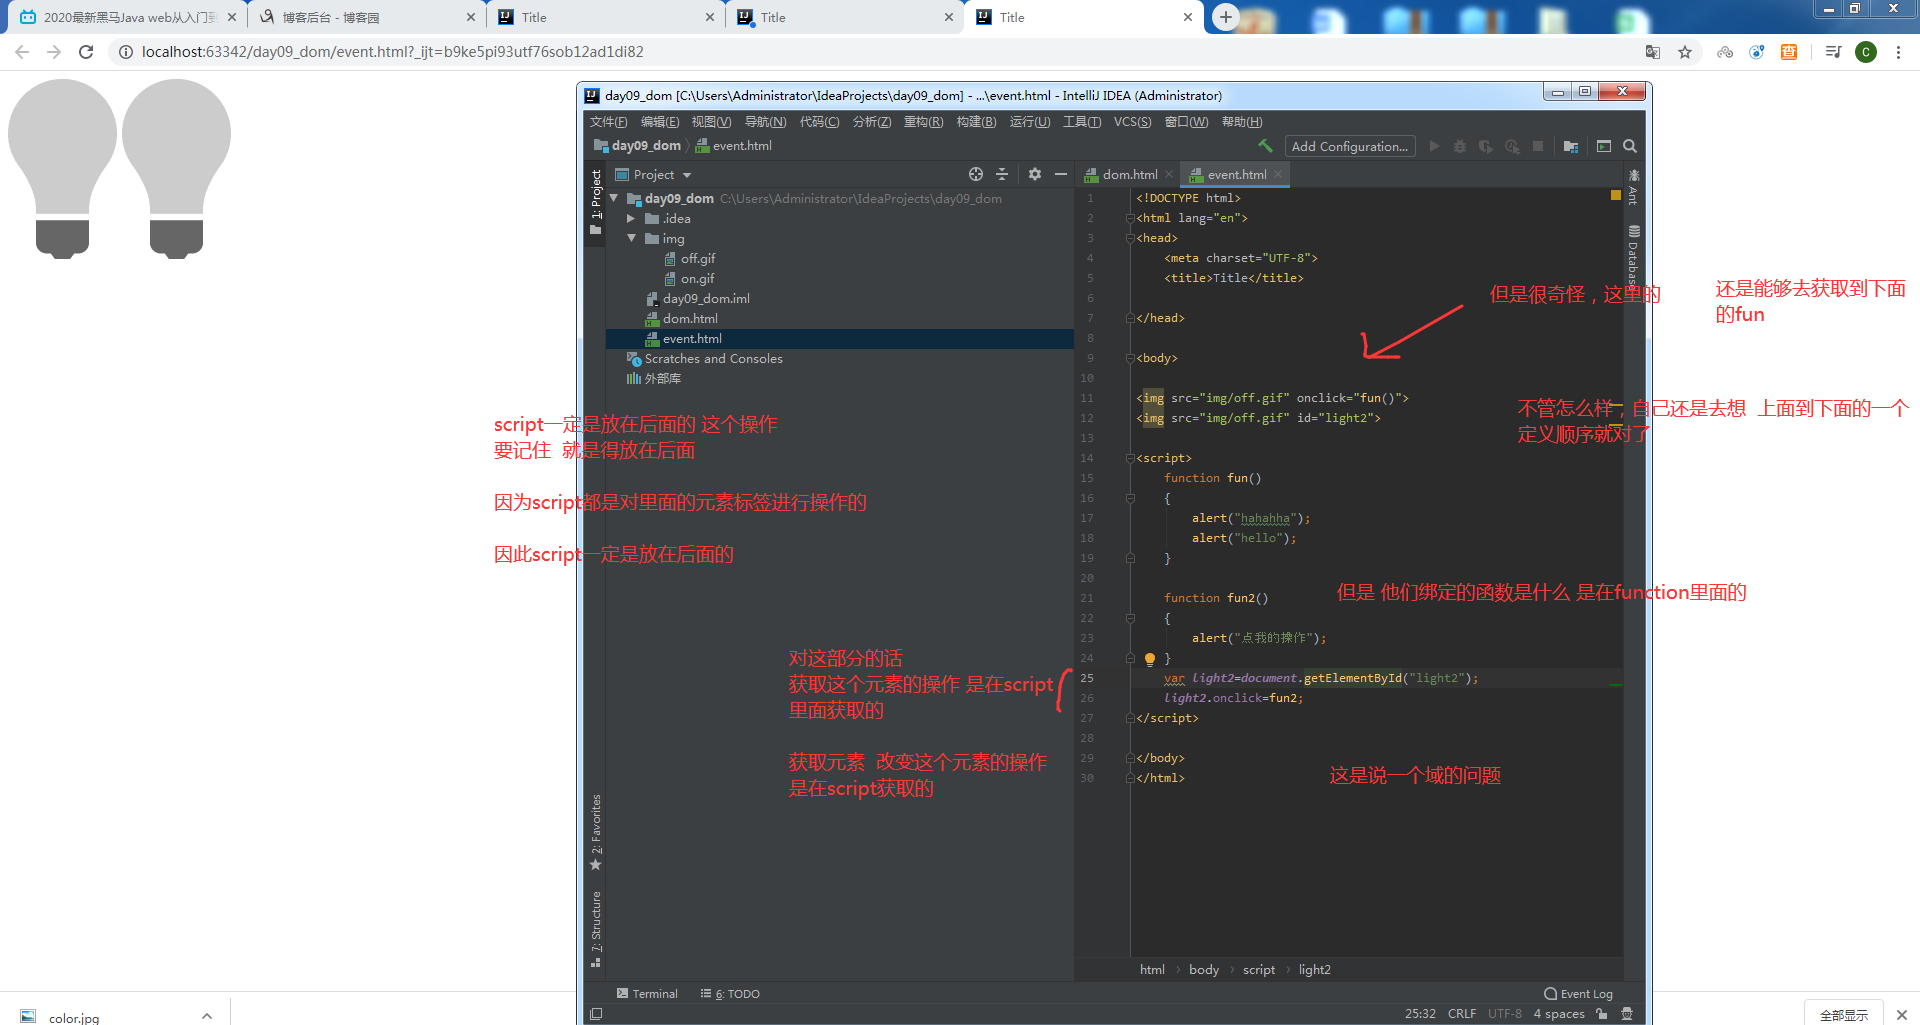
Task: Click the Build Project hammer icon in IntelliJ
Action: tap(1266, 146)
